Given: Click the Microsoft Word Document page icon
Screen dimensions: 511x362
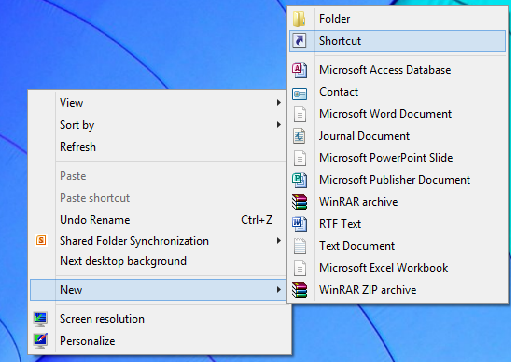Looking at the screenshot, I should (300, 114).
